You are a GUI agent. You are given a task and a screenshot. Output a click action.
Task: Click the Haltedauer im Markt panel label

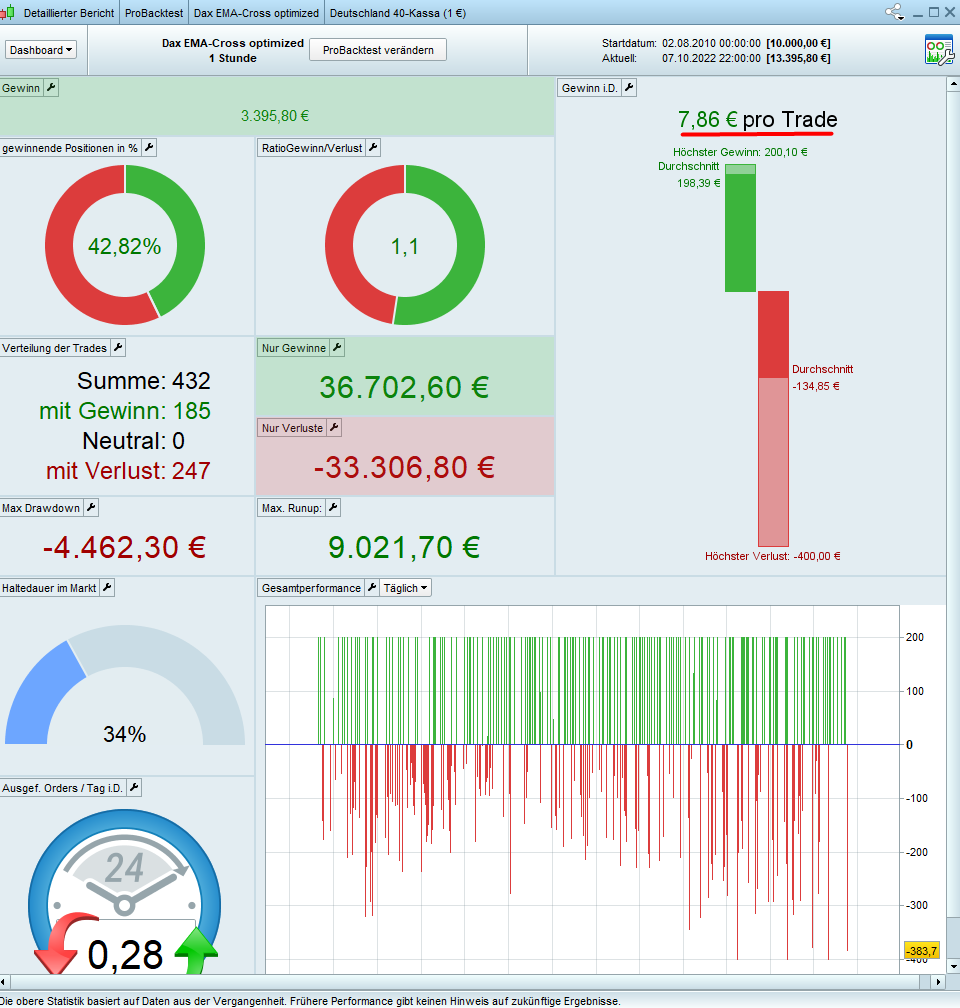[x=49, y=588]
